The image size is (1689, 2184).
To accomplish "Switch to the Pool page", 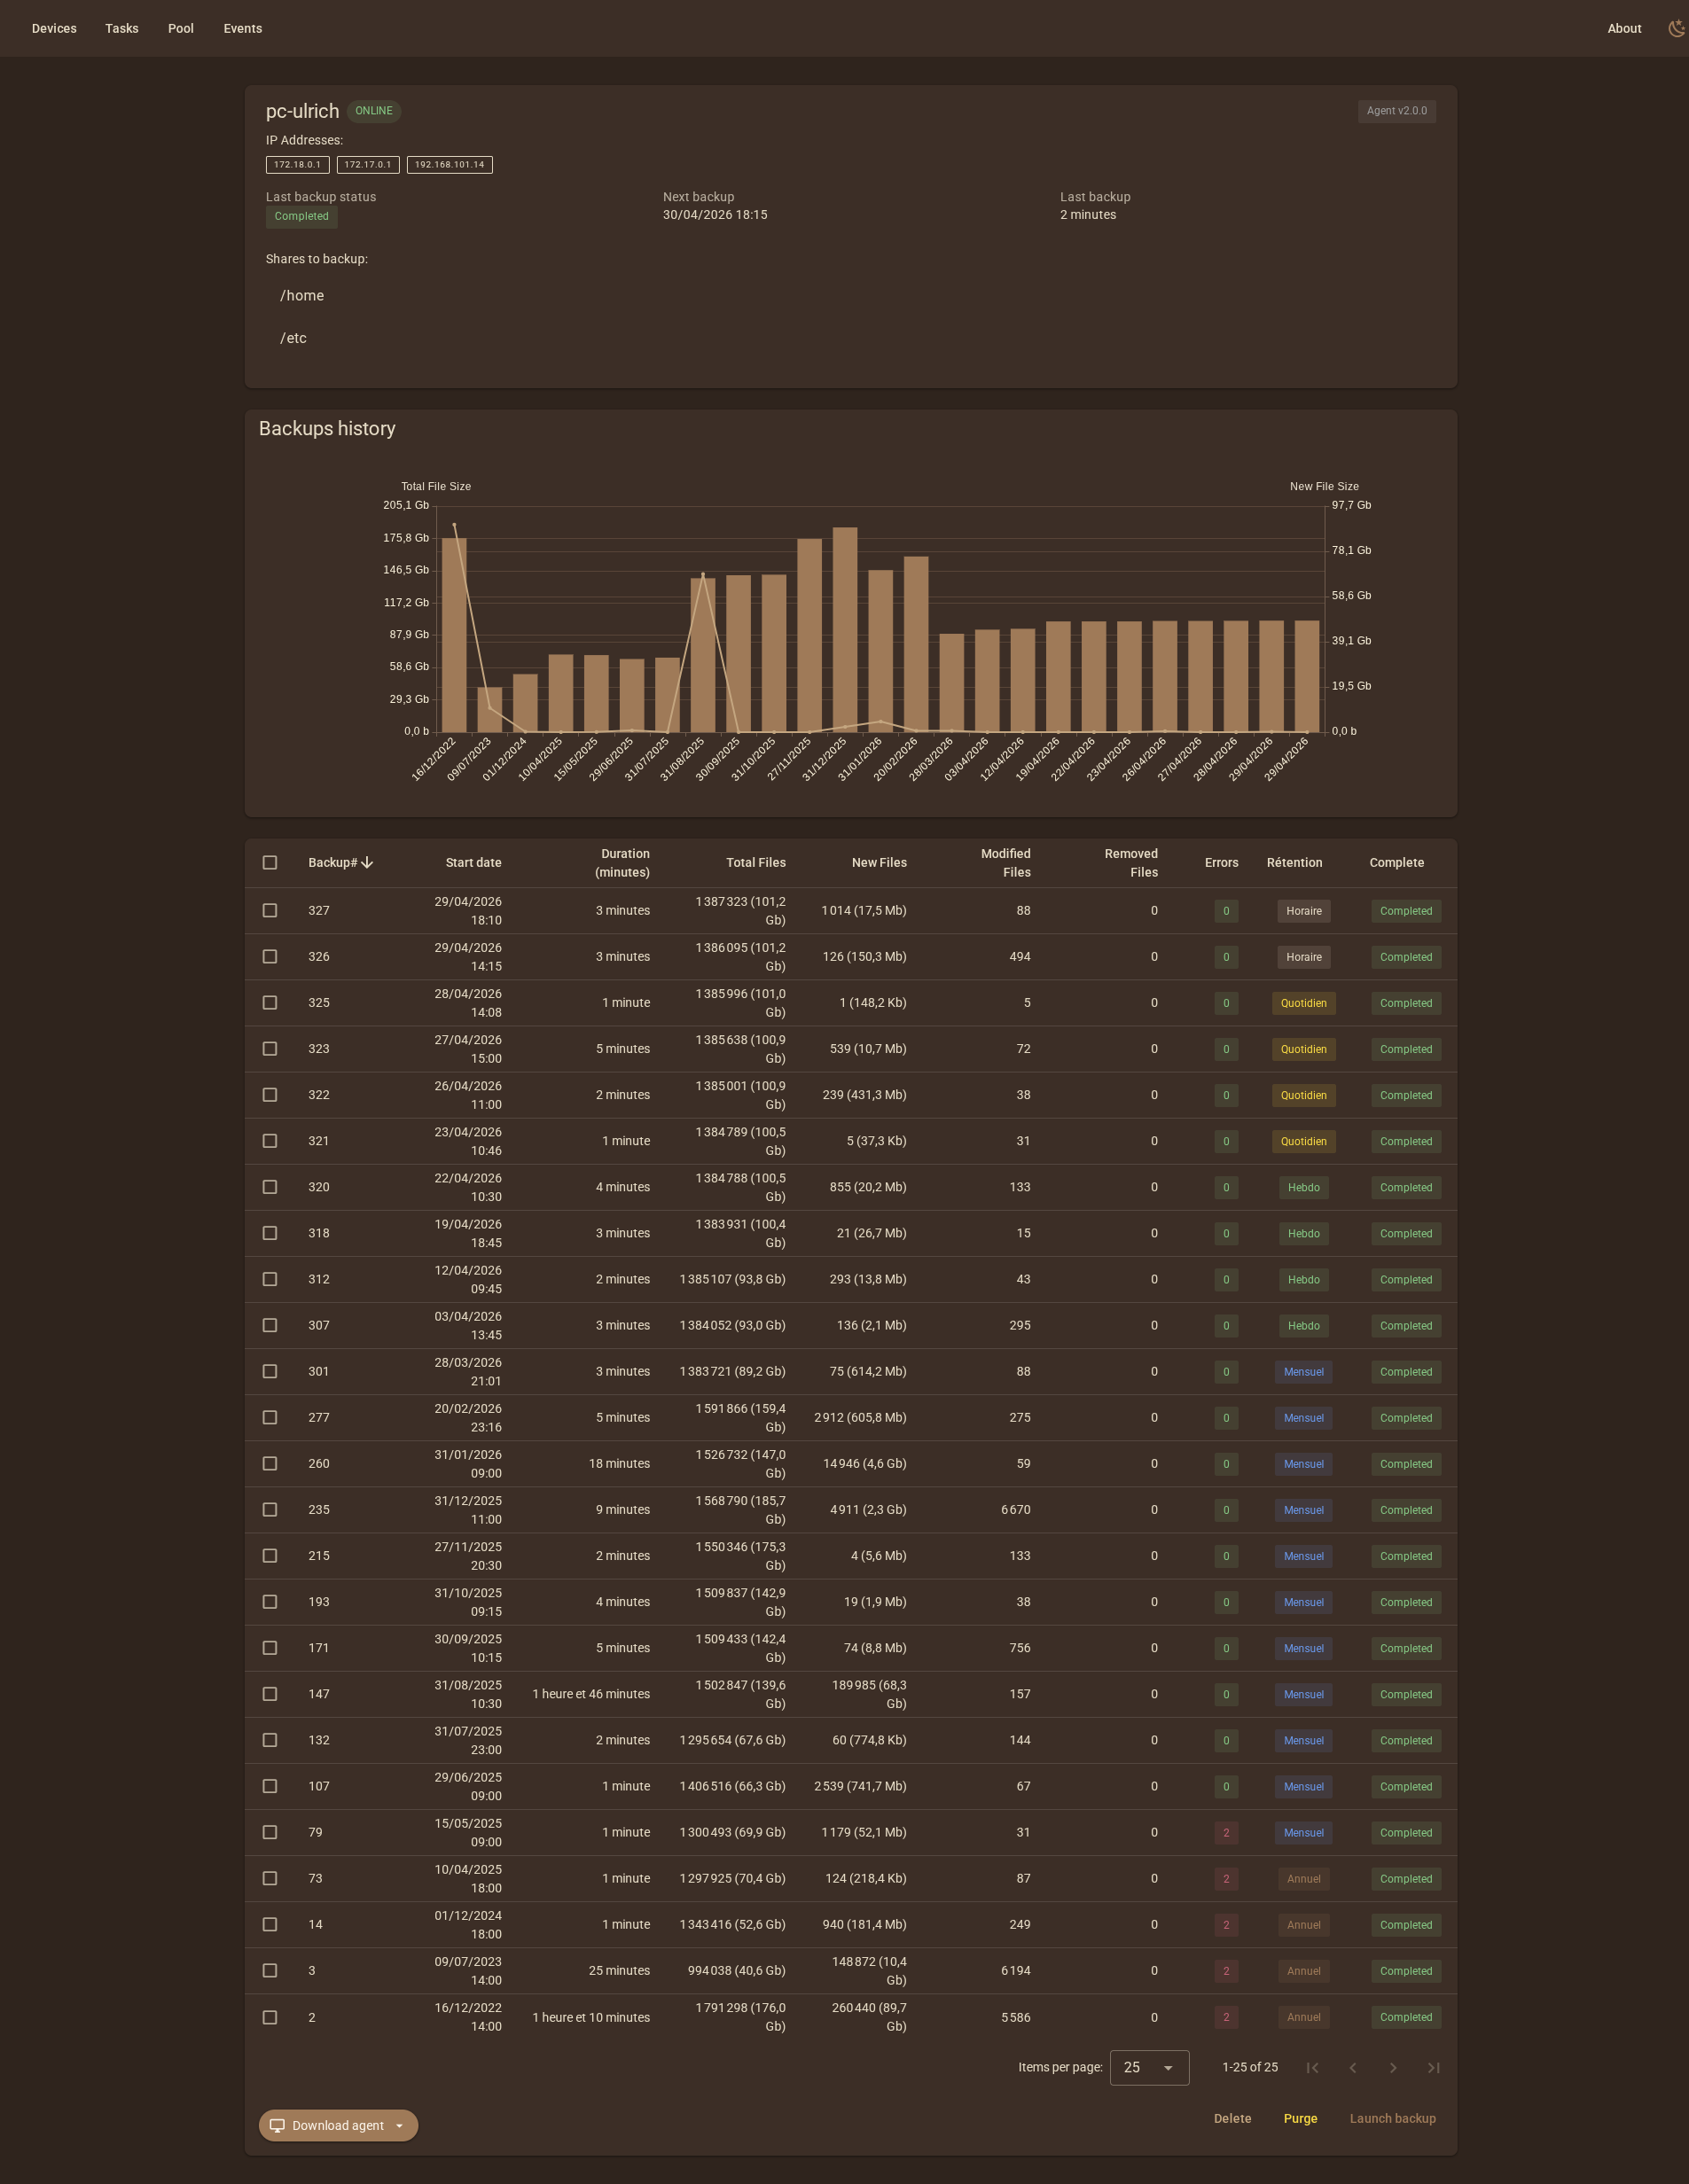I will [x=181, y=28].
